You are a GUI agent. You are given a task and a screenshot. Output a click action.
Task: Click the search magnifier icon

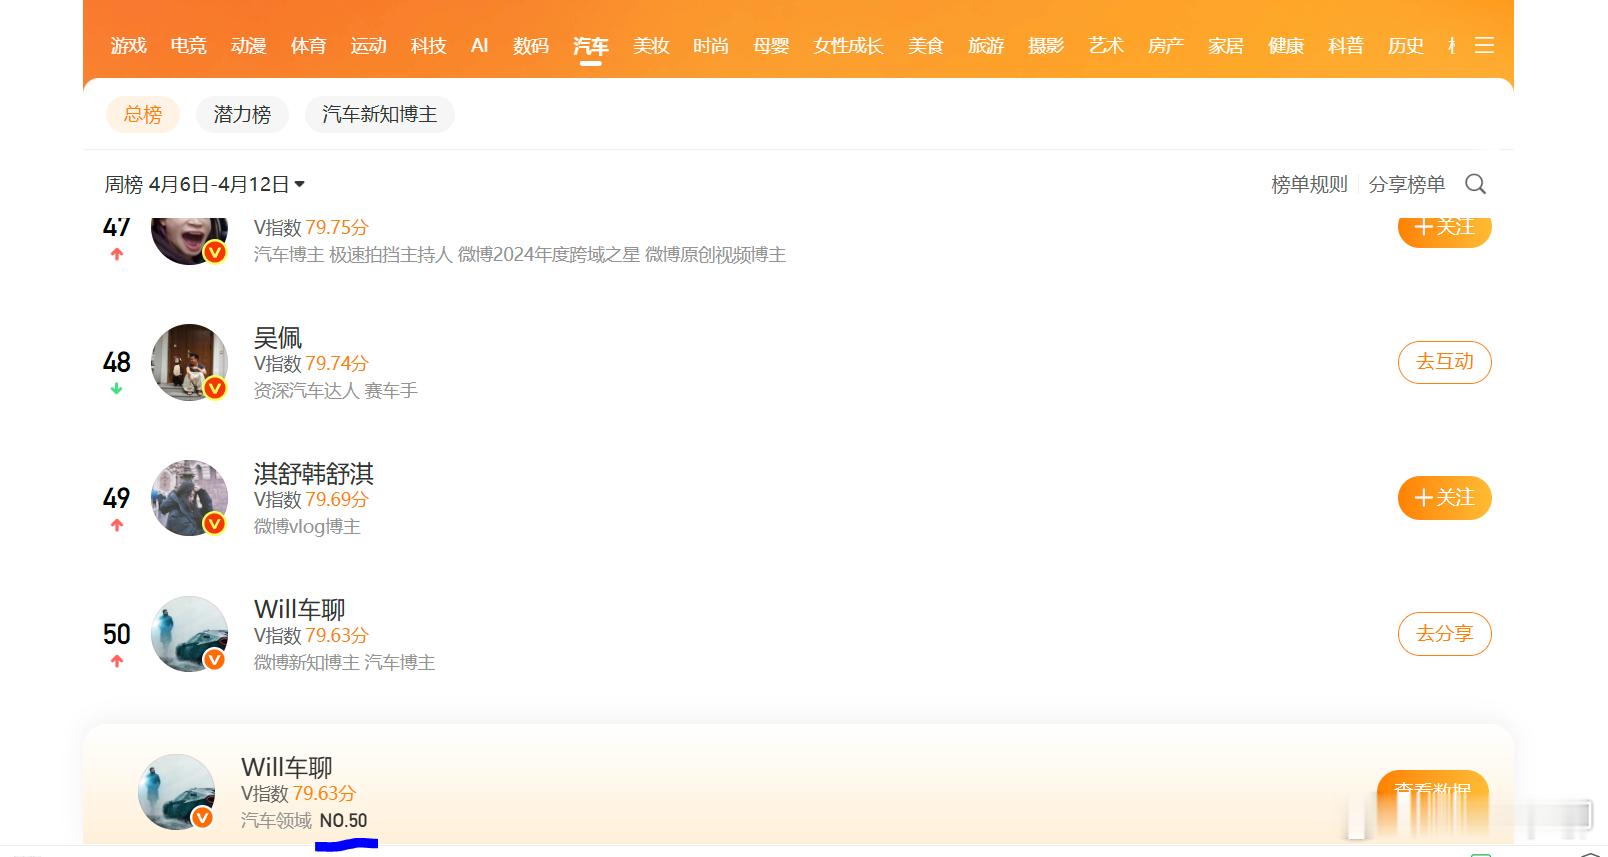coord(1475,184)
